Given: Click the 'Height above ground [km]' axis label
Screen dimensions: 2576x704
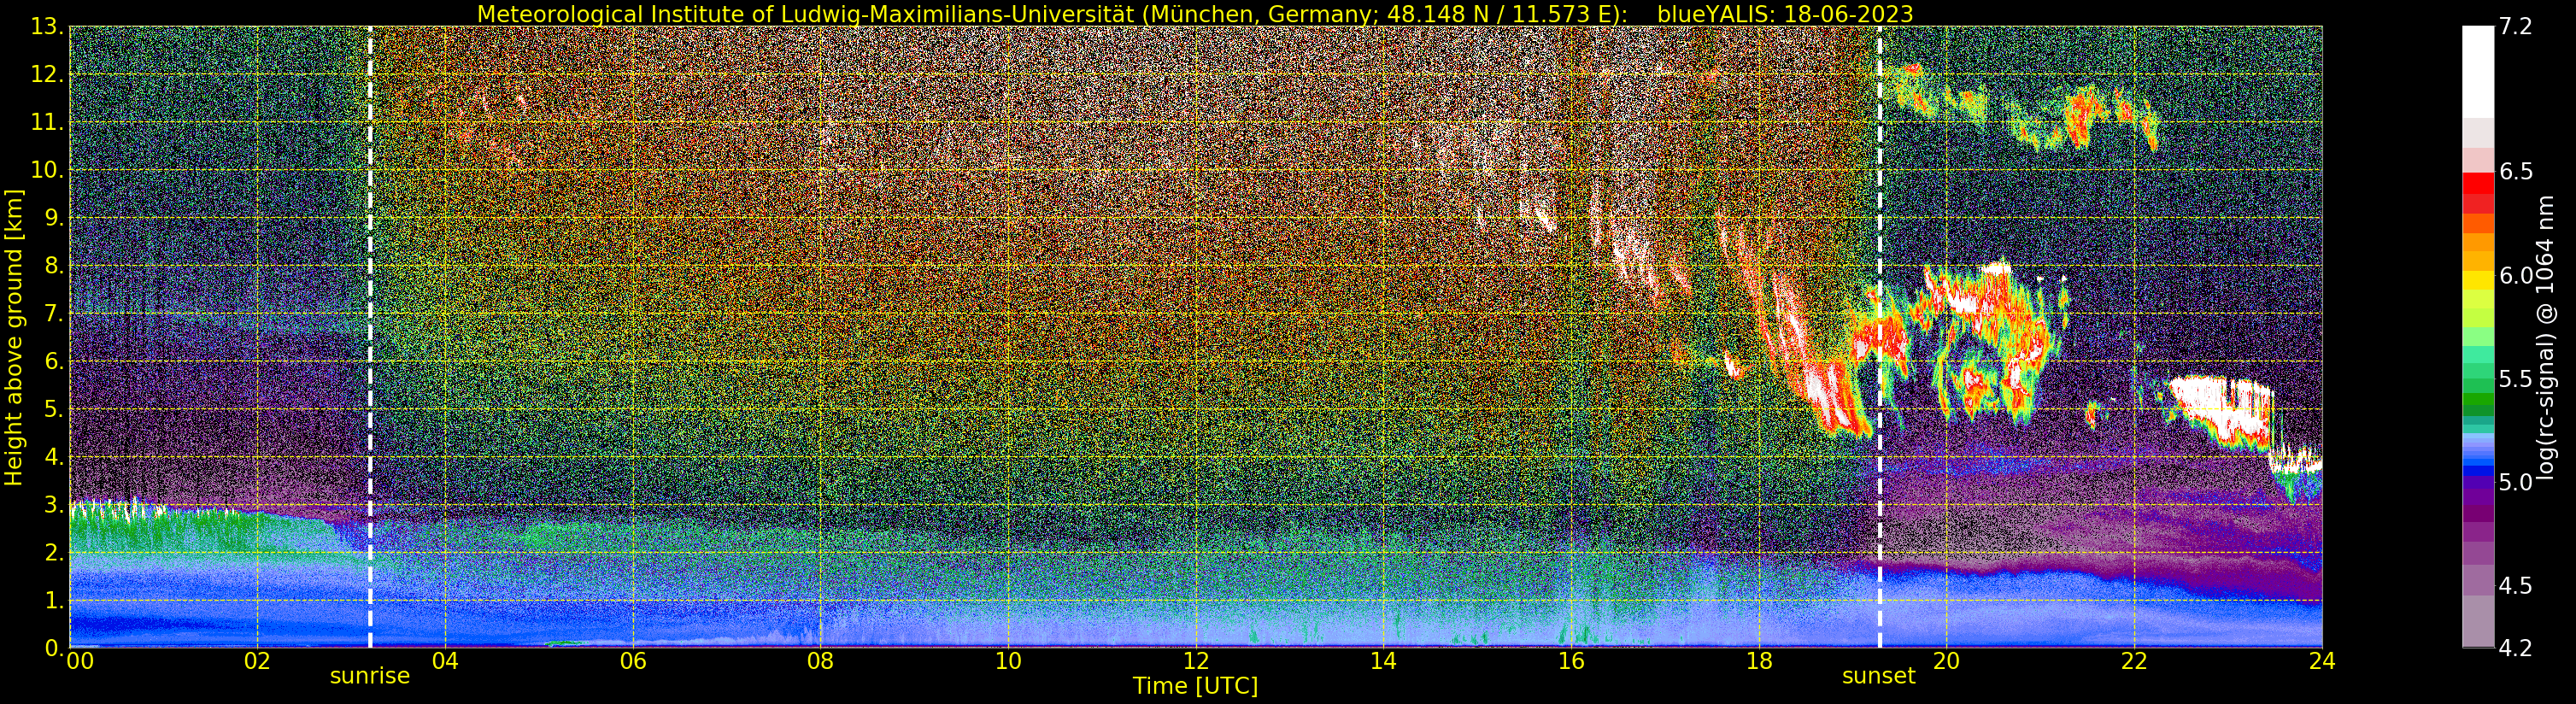Looking at the screenshot, I should click(x=14, y=337).
